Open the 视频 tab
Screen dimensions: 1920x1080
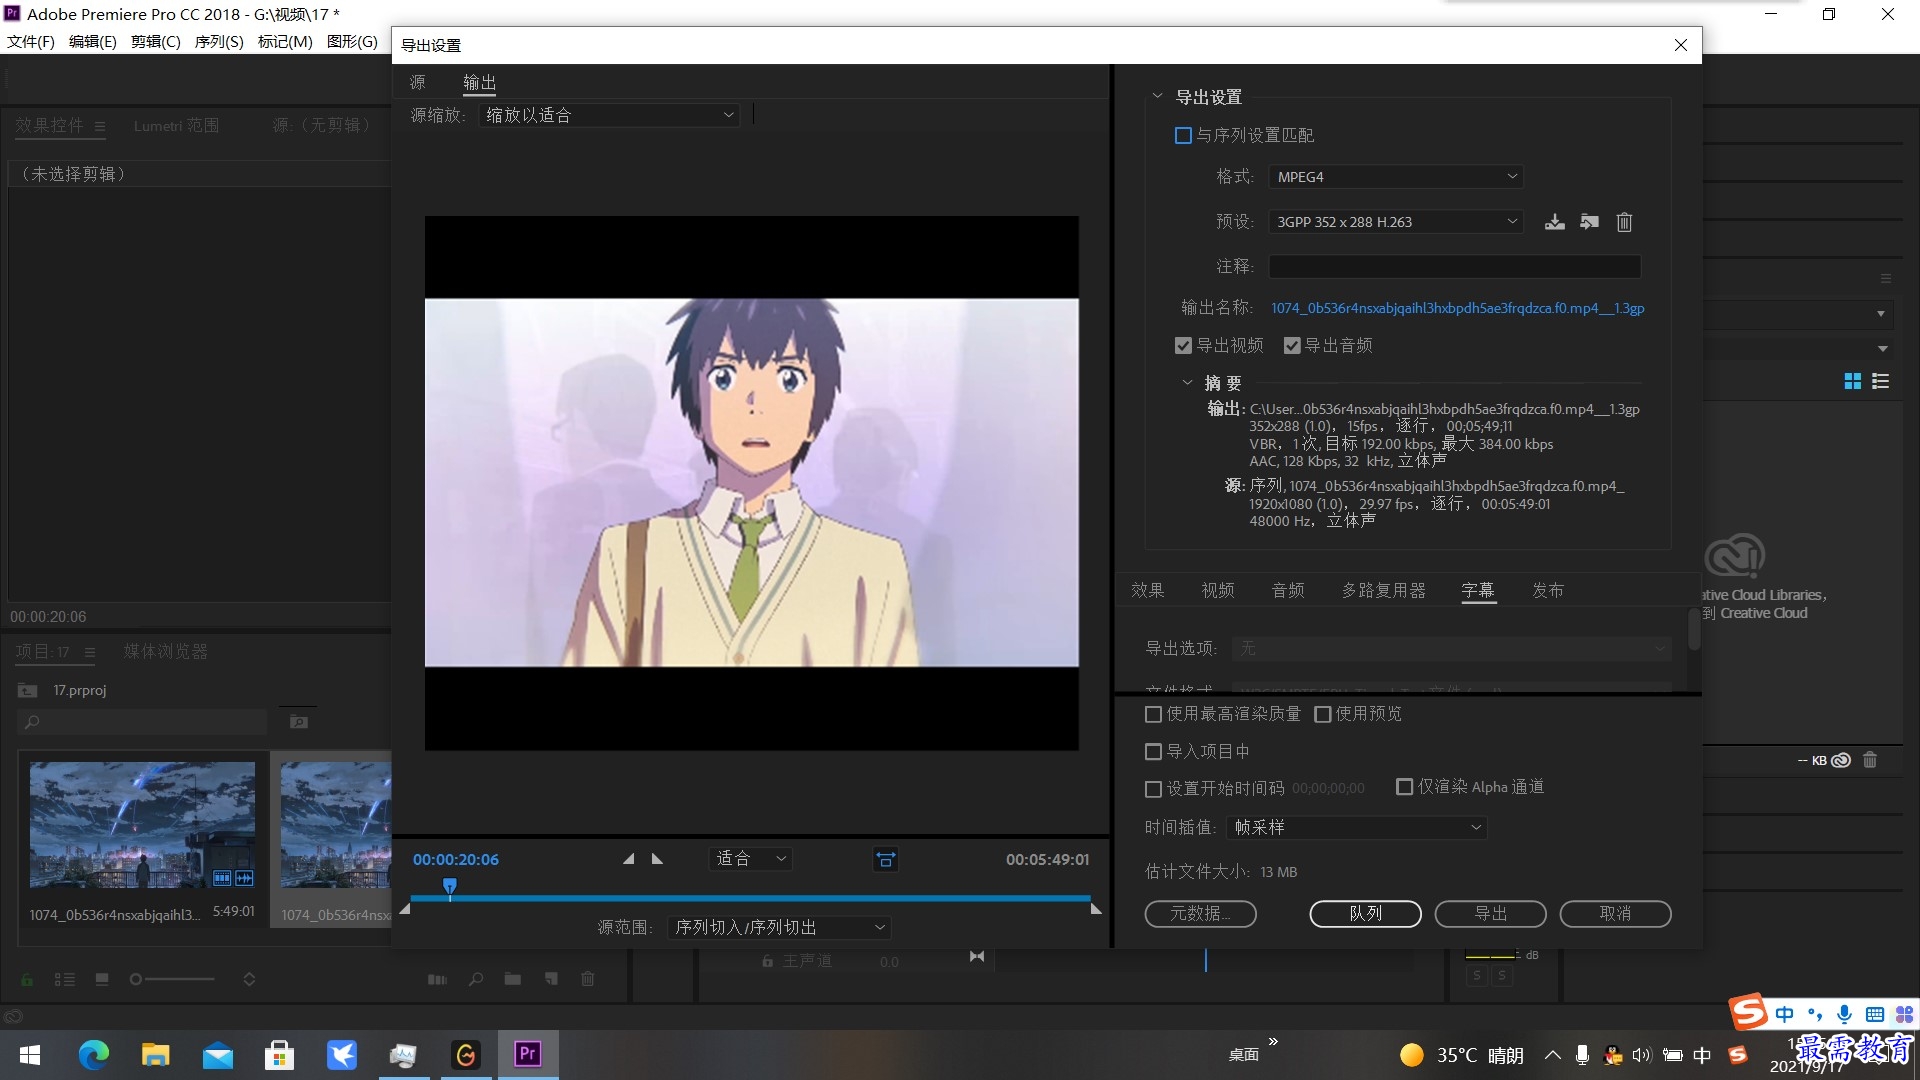[1217, 590]
